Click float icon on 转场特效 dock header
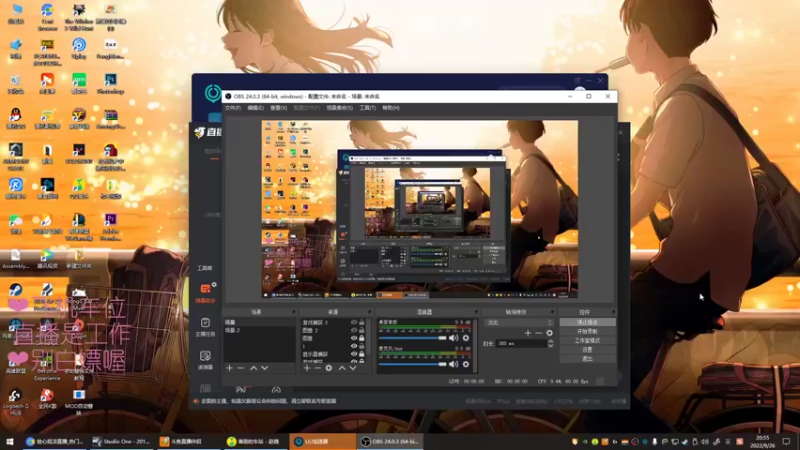This screenshot has height=450, width=800. pos(552,312)
